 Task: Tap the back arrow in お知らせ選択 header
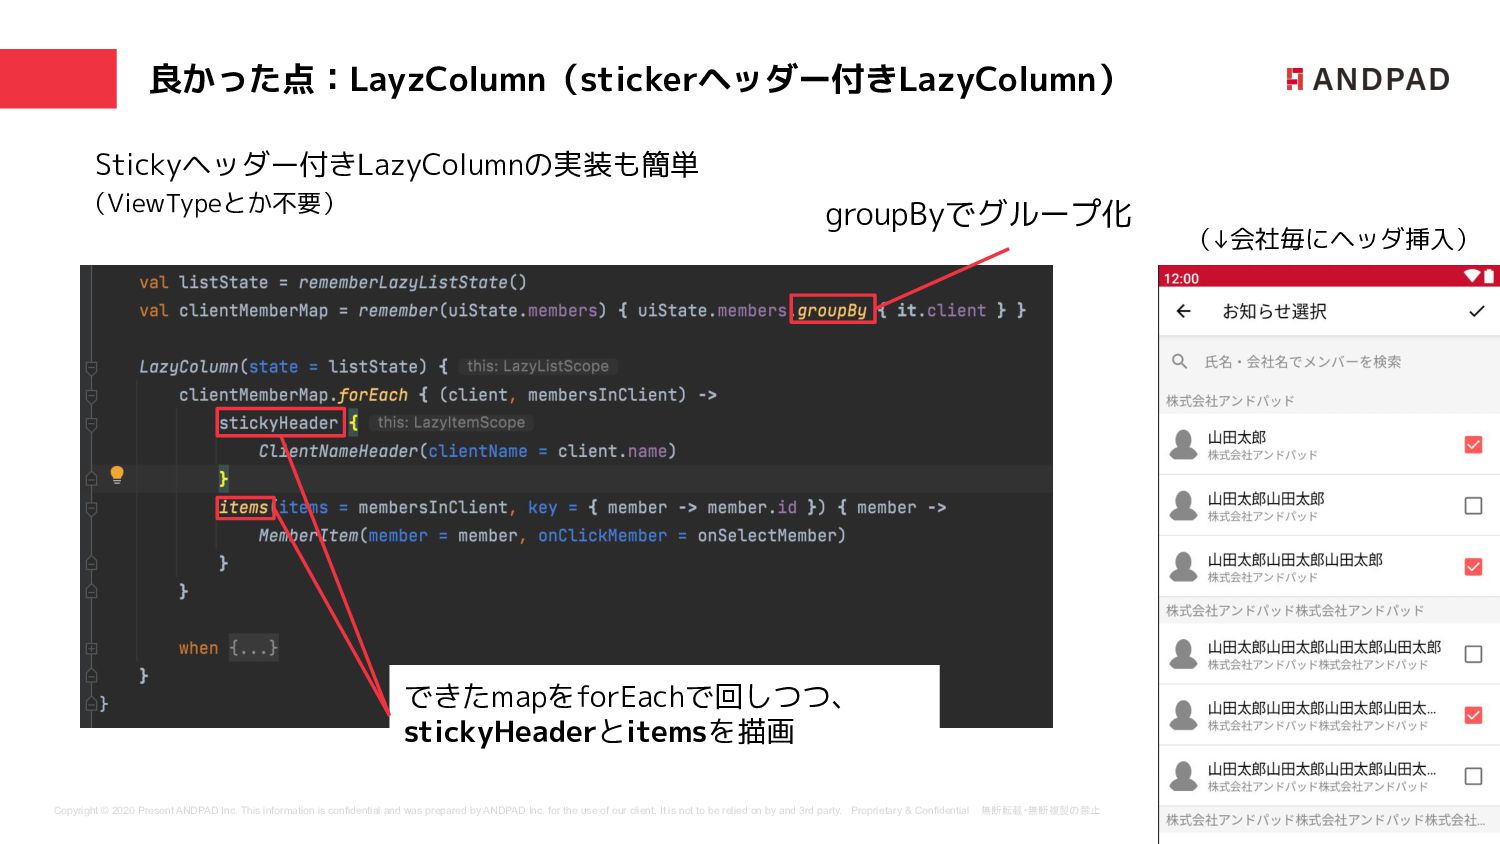pyautogui.click(x=1184, y=311)
